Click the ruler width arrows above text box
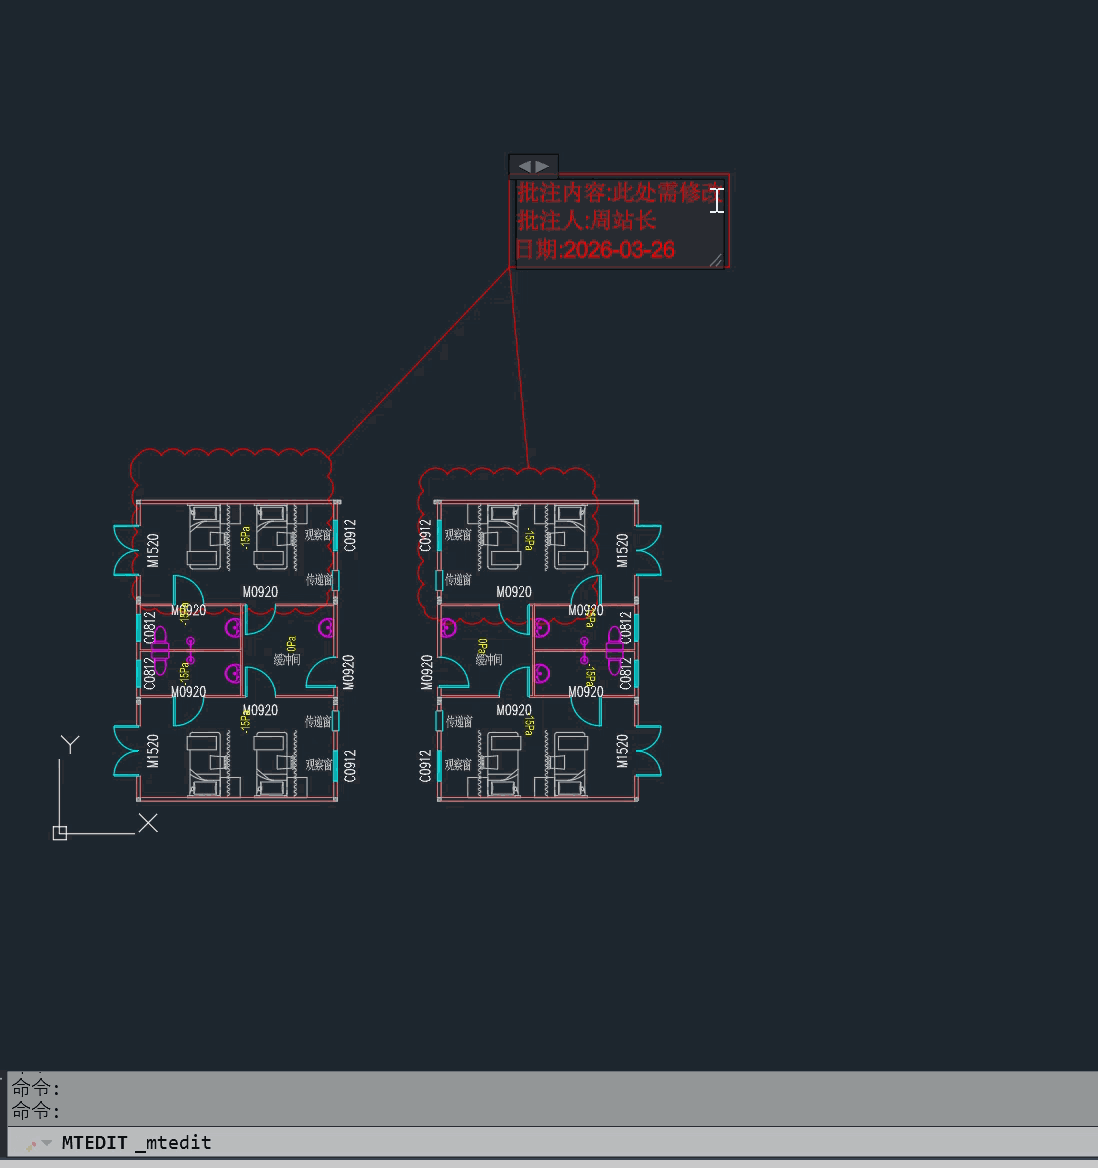The width and height of the screenshot is (1098, 1168). [533, 166]
